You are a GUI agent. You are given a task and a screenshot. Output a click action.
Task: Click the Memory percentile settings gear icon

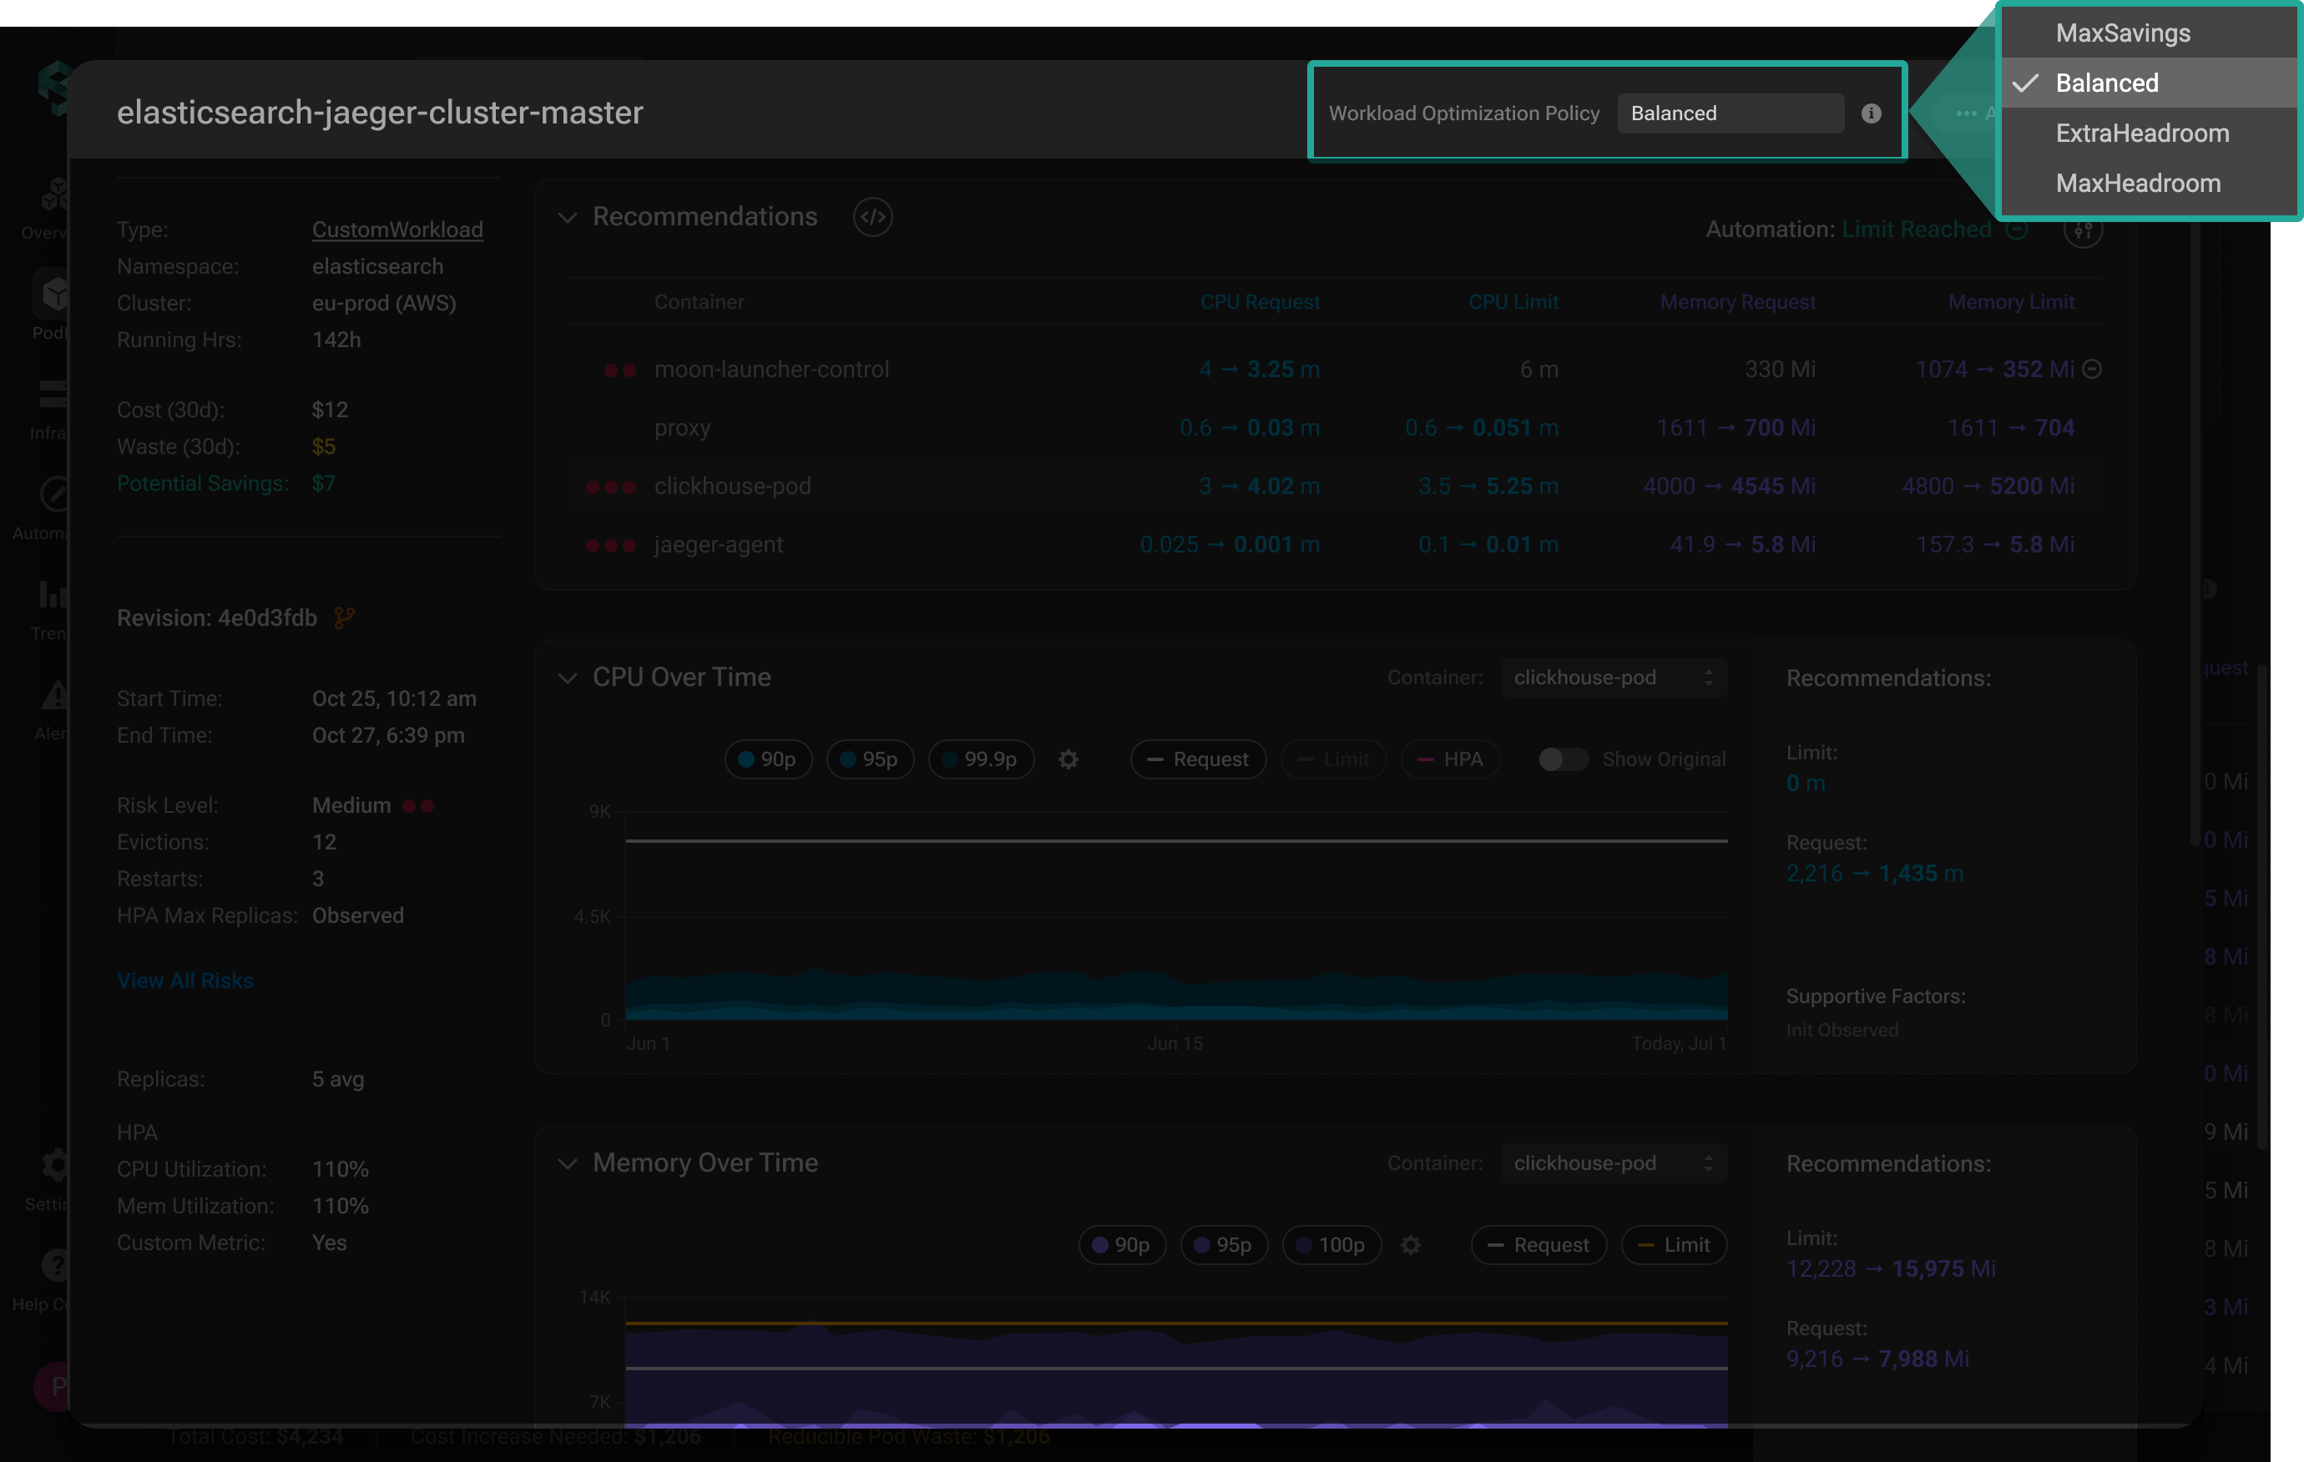click(1410, 1245)
